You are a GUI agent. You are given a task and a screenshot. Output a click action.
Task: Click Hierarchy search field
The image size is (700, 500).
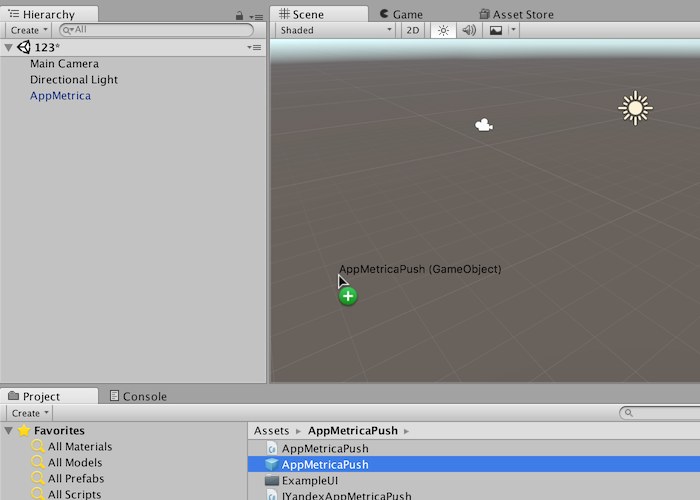coord(156,30)
